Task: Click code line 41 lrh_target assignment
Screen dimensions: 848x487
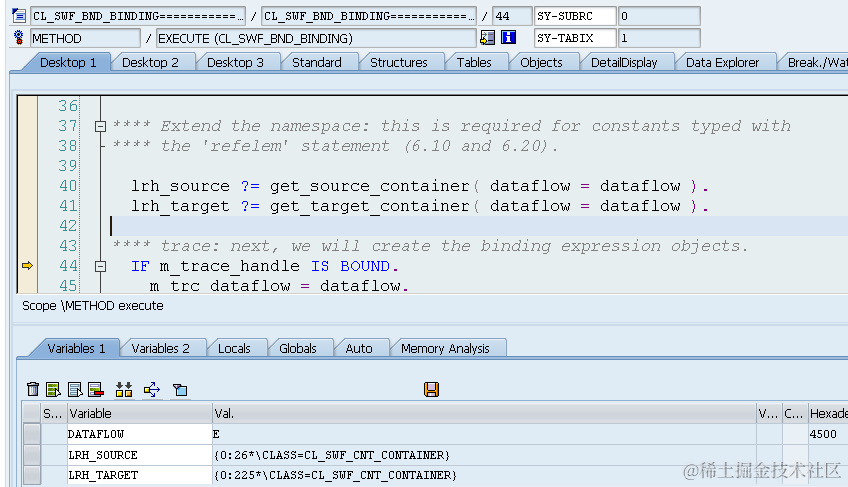Action: [420, 206]
